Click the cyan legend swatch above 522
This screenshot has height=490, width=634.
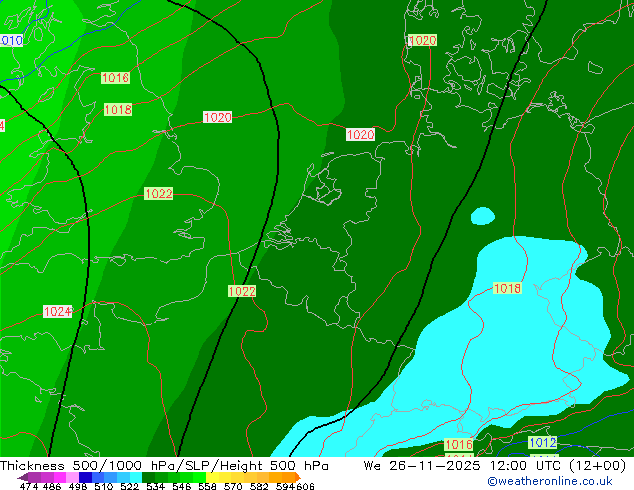coord(136,477)
